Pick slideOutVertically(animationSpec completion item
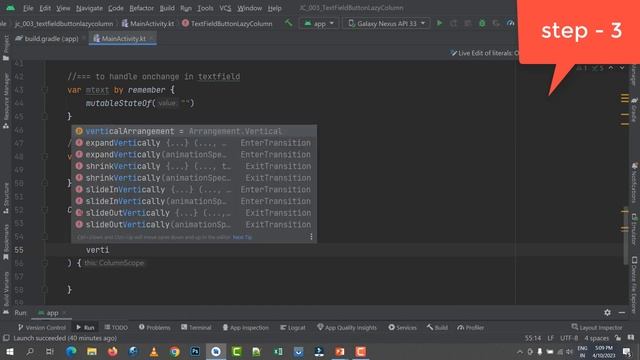The width and height of the screenshot is (640, 360). 194,224
